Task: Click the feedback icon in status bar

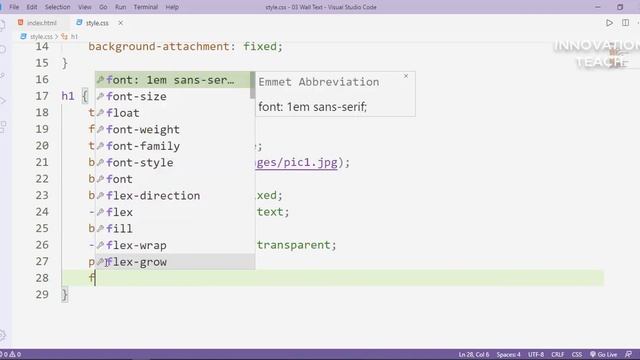Action: (628, 354)
